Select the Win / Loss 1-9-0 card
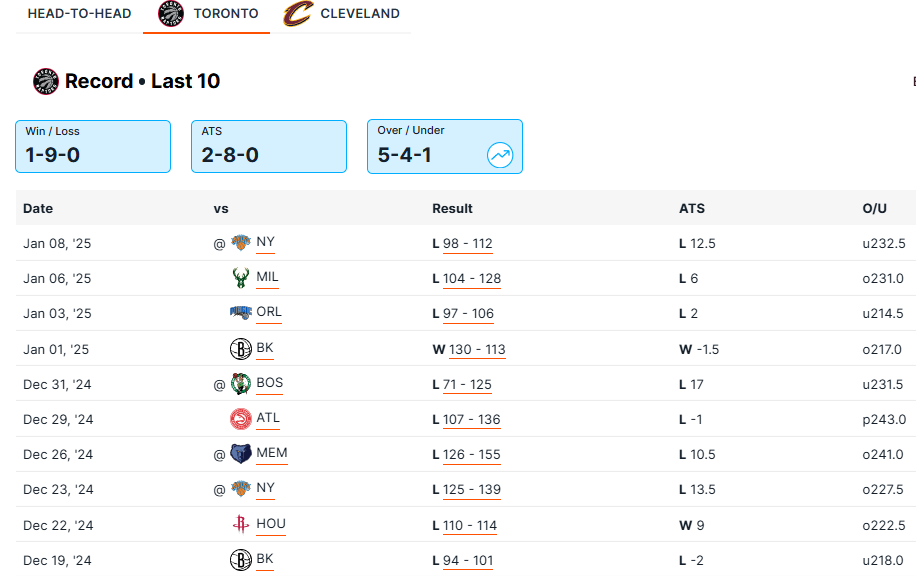 tap(93, 146)
